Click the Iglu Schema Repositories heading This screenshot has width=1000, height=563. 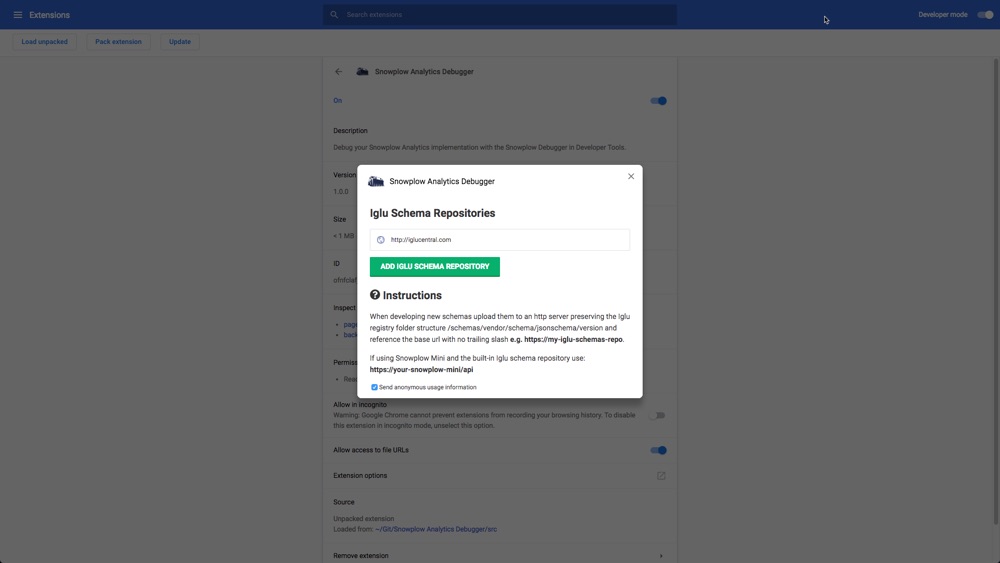point(432,213)
